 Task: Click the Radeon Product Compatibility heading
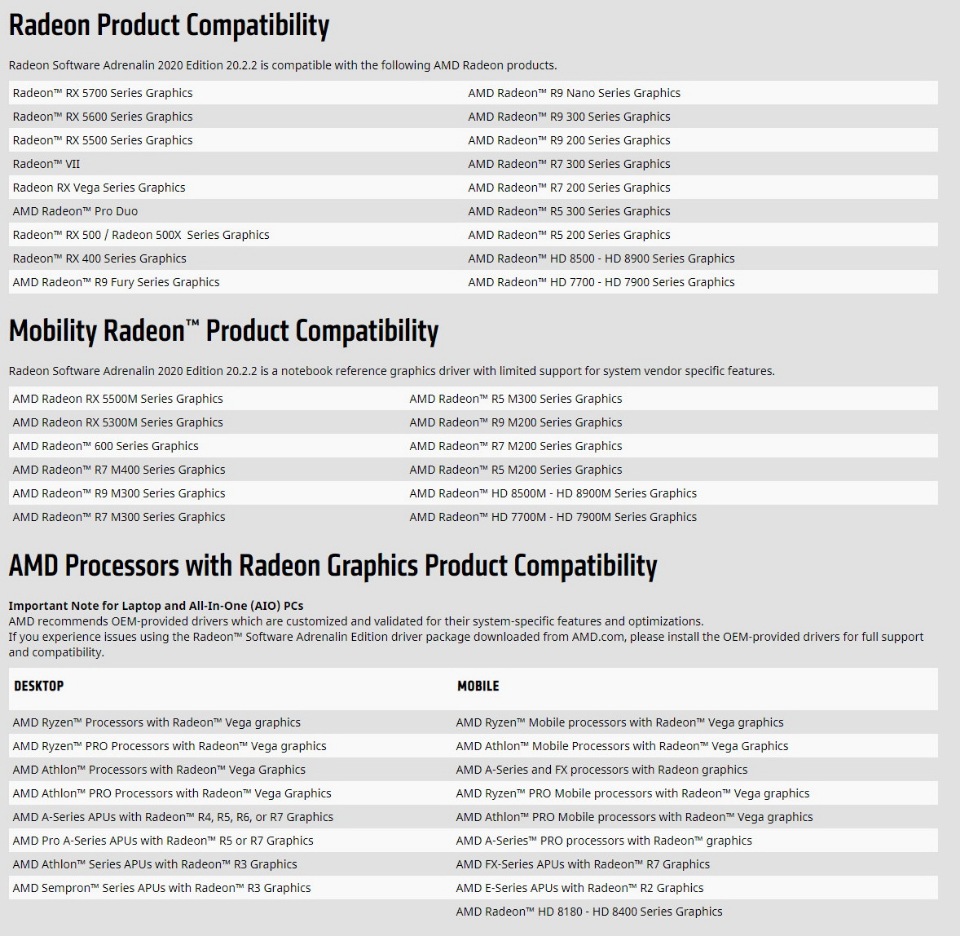coord(169,25)
